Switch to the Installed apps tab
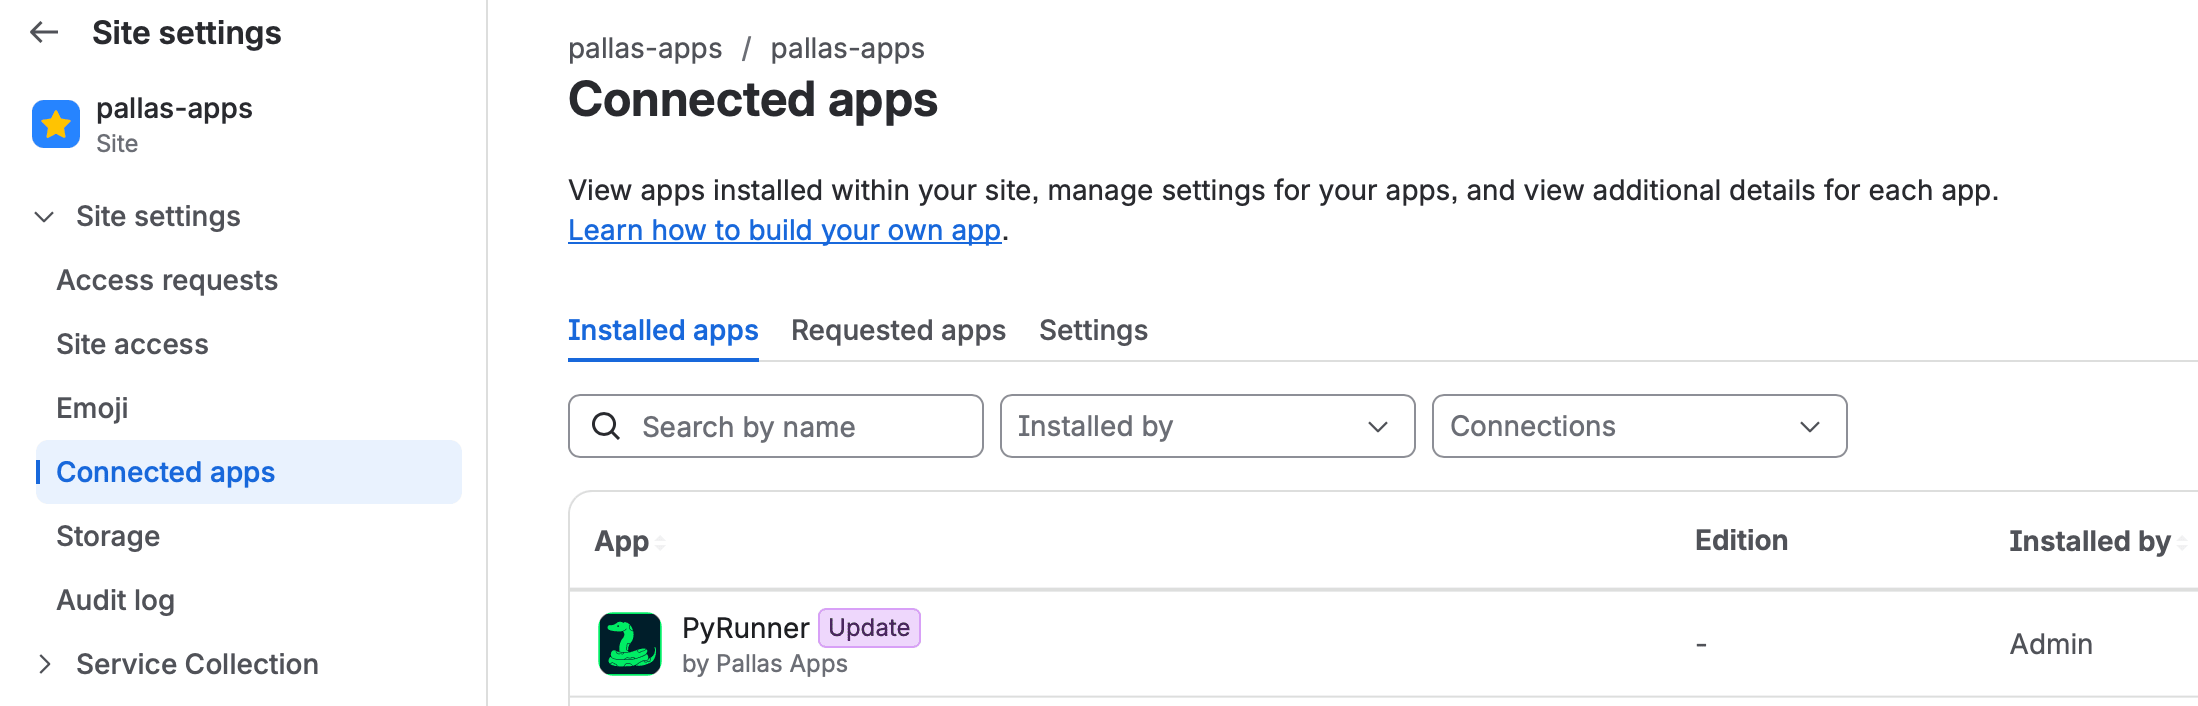Image resolution: width=2198 pixels, height=706 pixels. coord(663,330)
